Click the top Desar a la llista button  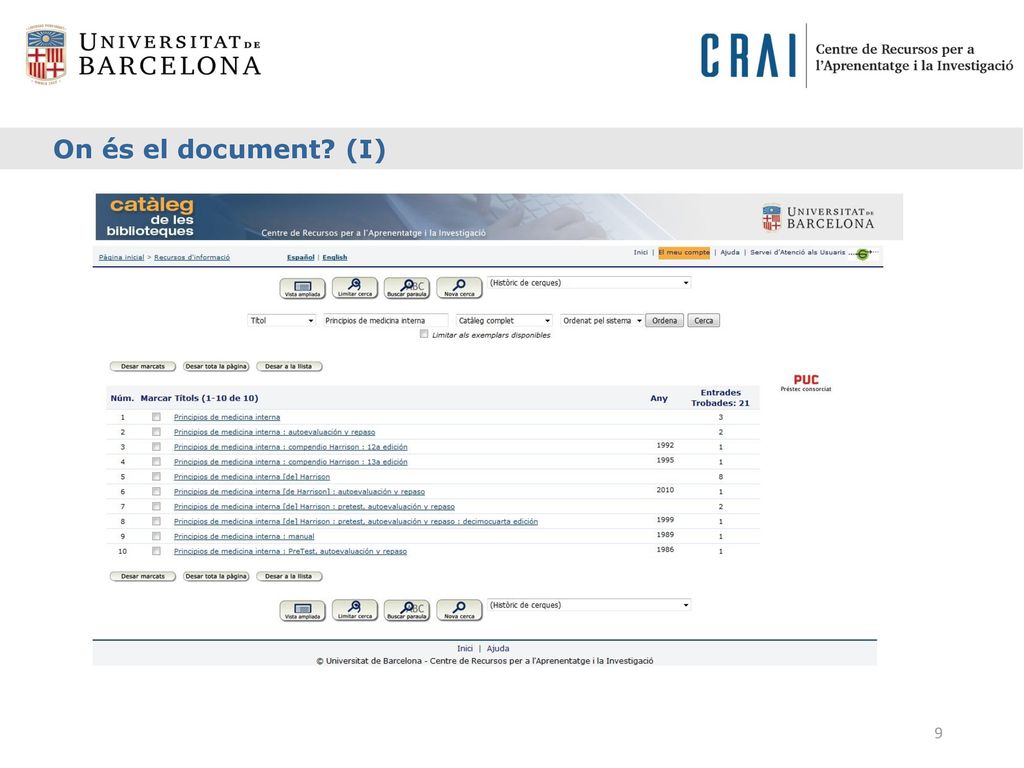click(289, 366)
